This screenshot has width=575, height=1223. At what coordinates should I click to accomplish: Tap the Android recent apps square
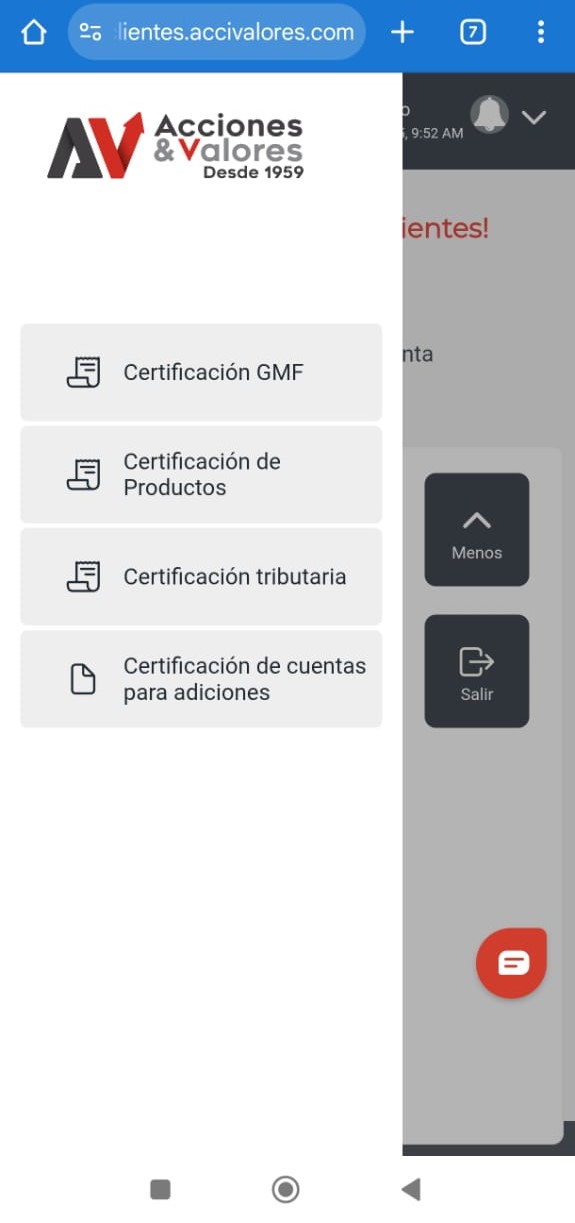tap(160, 1188)
